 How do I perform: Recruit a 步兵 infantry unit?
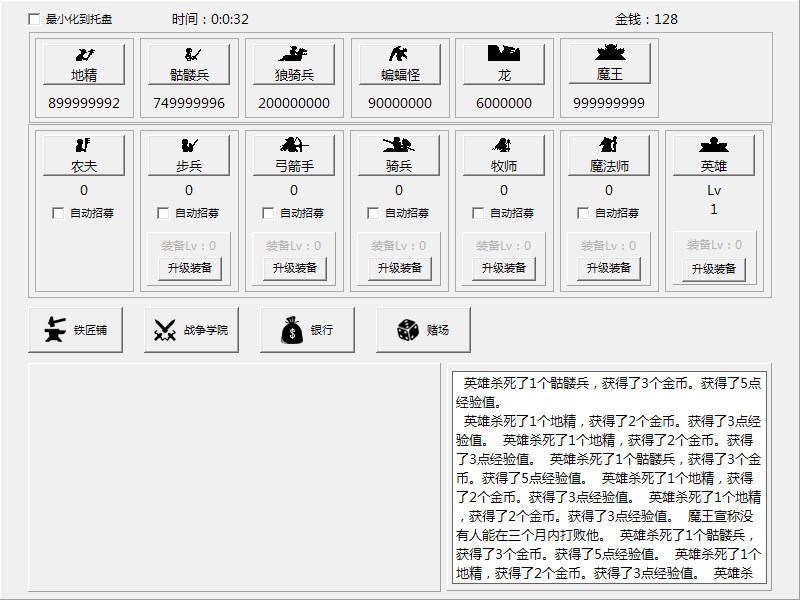click(x=189, y=156)
